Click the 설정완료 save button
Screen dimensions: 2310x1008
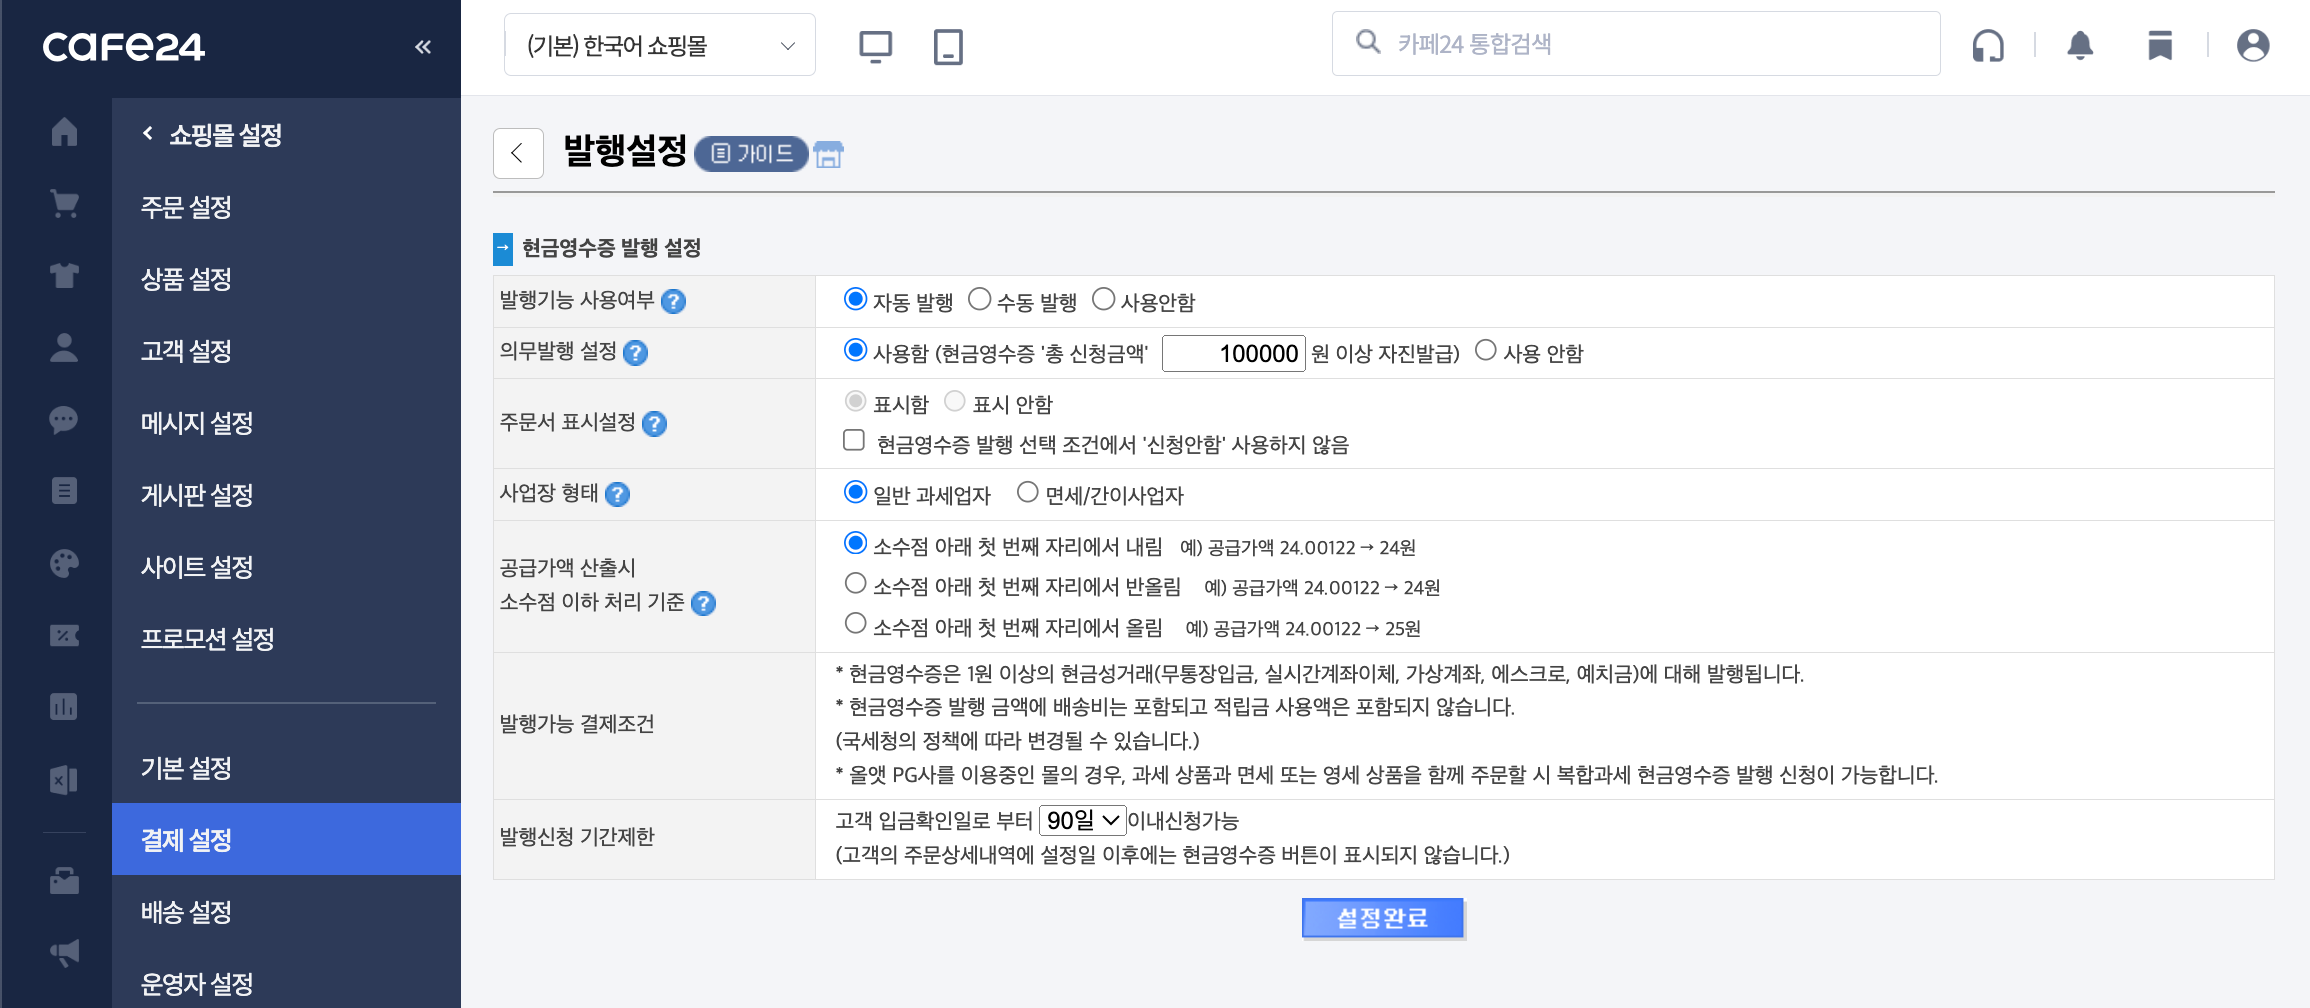pos(1383,918)
